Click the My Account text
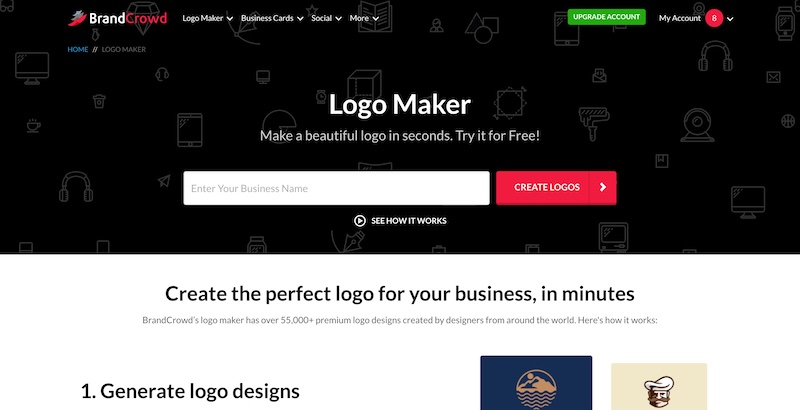Image resolution: width=800 pixels, height=410 pixels. (x=680, y=18)
